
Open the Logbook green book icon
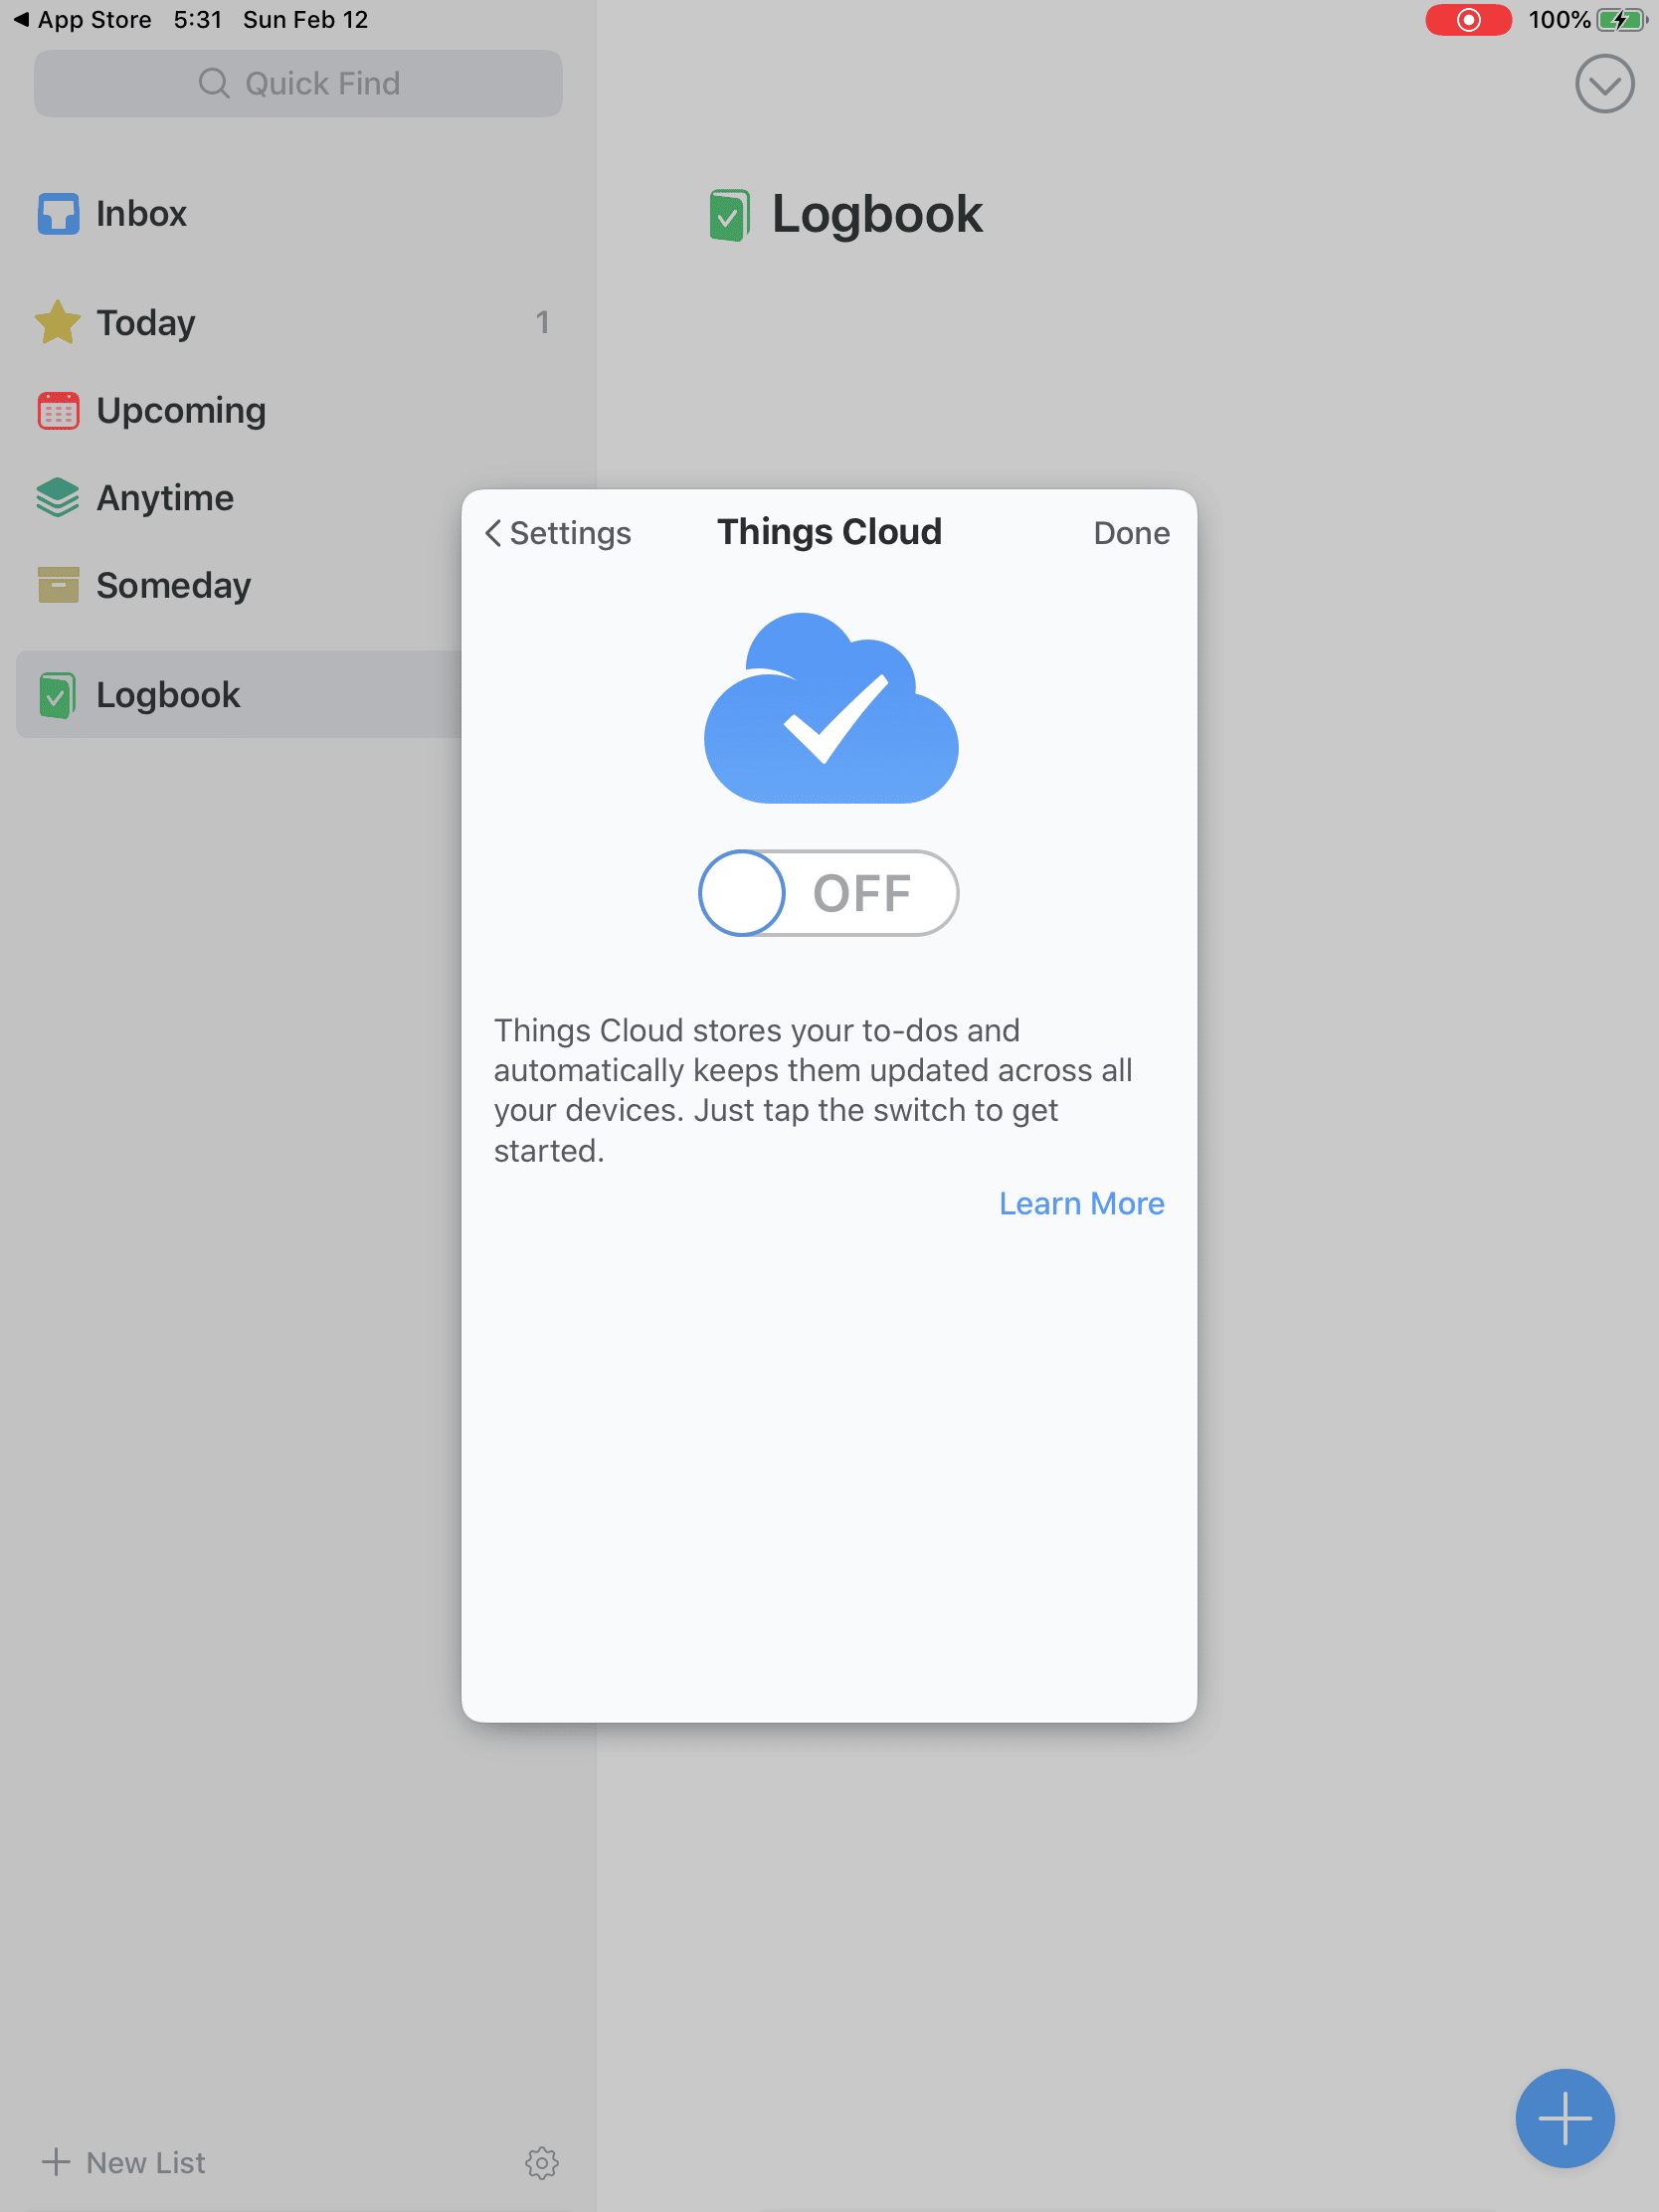57,694
